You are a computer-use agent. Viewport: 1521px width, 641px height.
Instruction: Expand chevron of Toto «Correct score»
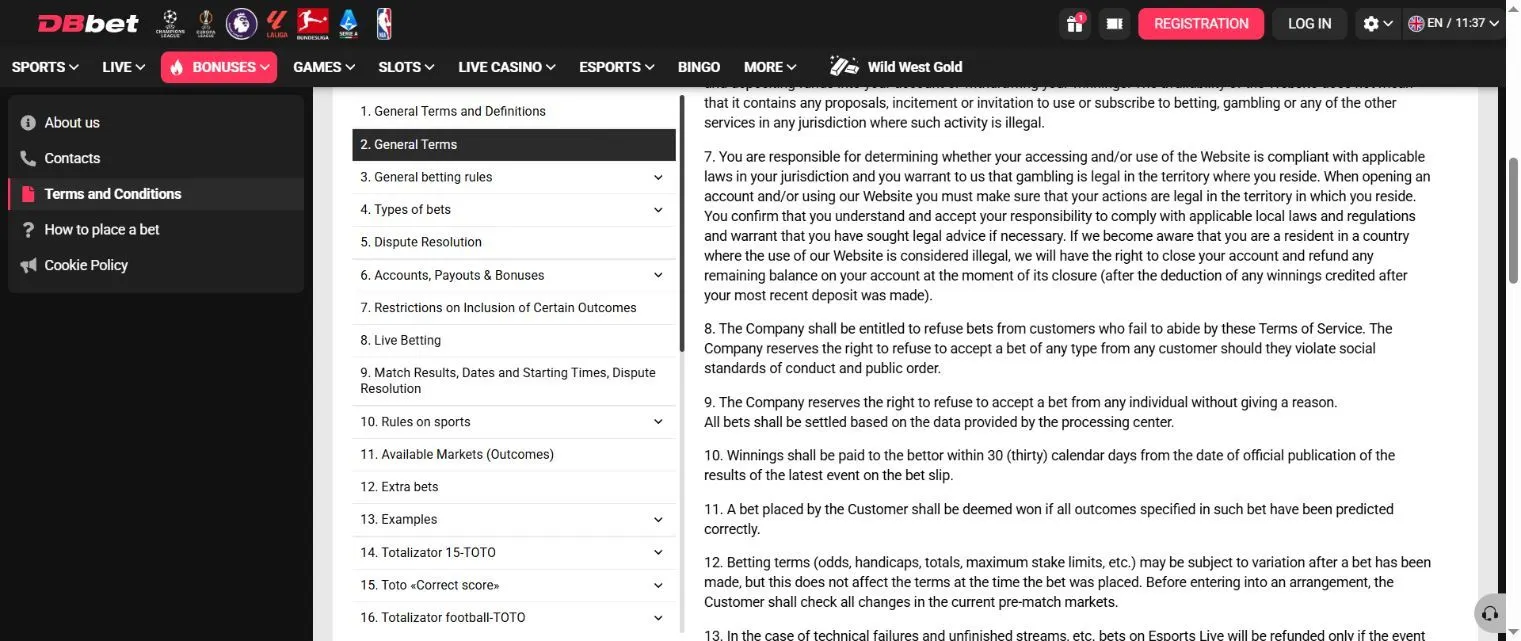tap(658, 585)
